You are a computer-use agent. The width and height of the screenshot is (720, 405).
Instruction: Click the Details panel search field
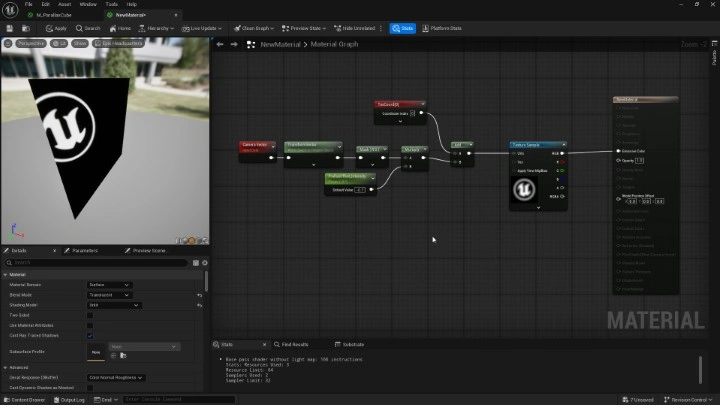point(95,262)
